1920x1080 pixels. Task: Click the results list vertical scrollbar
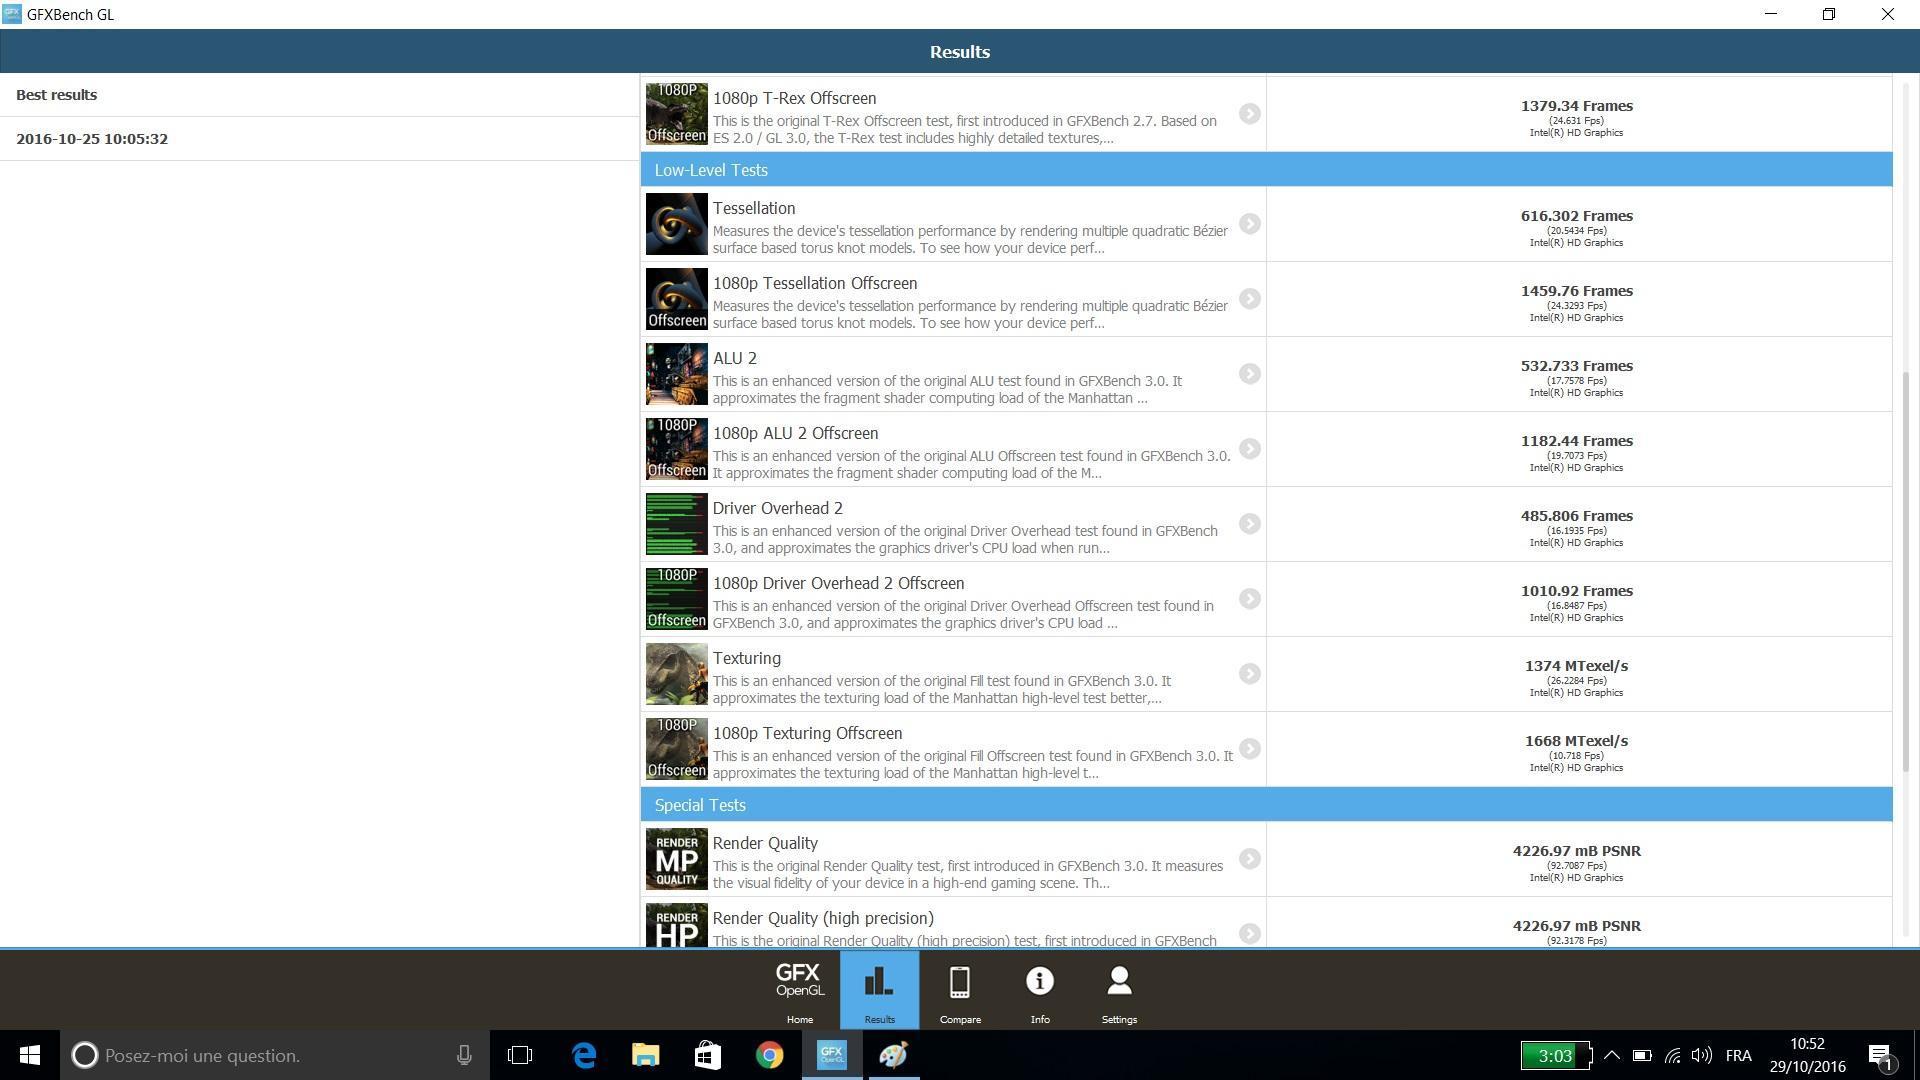pyautogui.click(x=1905, y=570)
